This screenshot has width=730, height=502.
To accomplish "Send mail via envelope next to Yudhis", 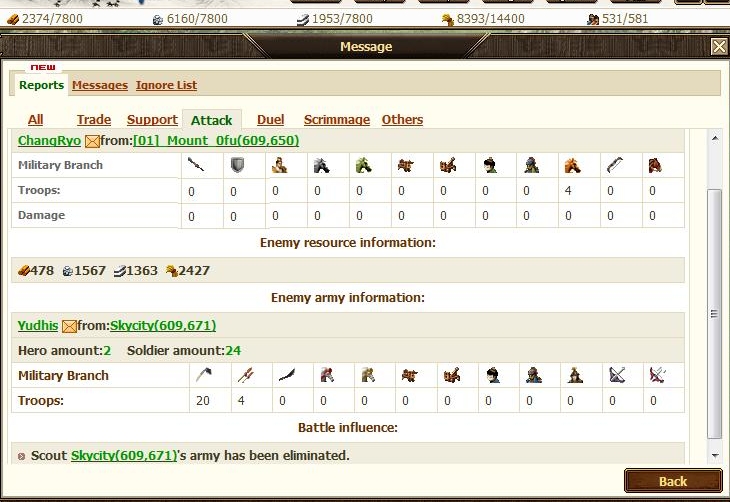I will [x=69, y=326].
